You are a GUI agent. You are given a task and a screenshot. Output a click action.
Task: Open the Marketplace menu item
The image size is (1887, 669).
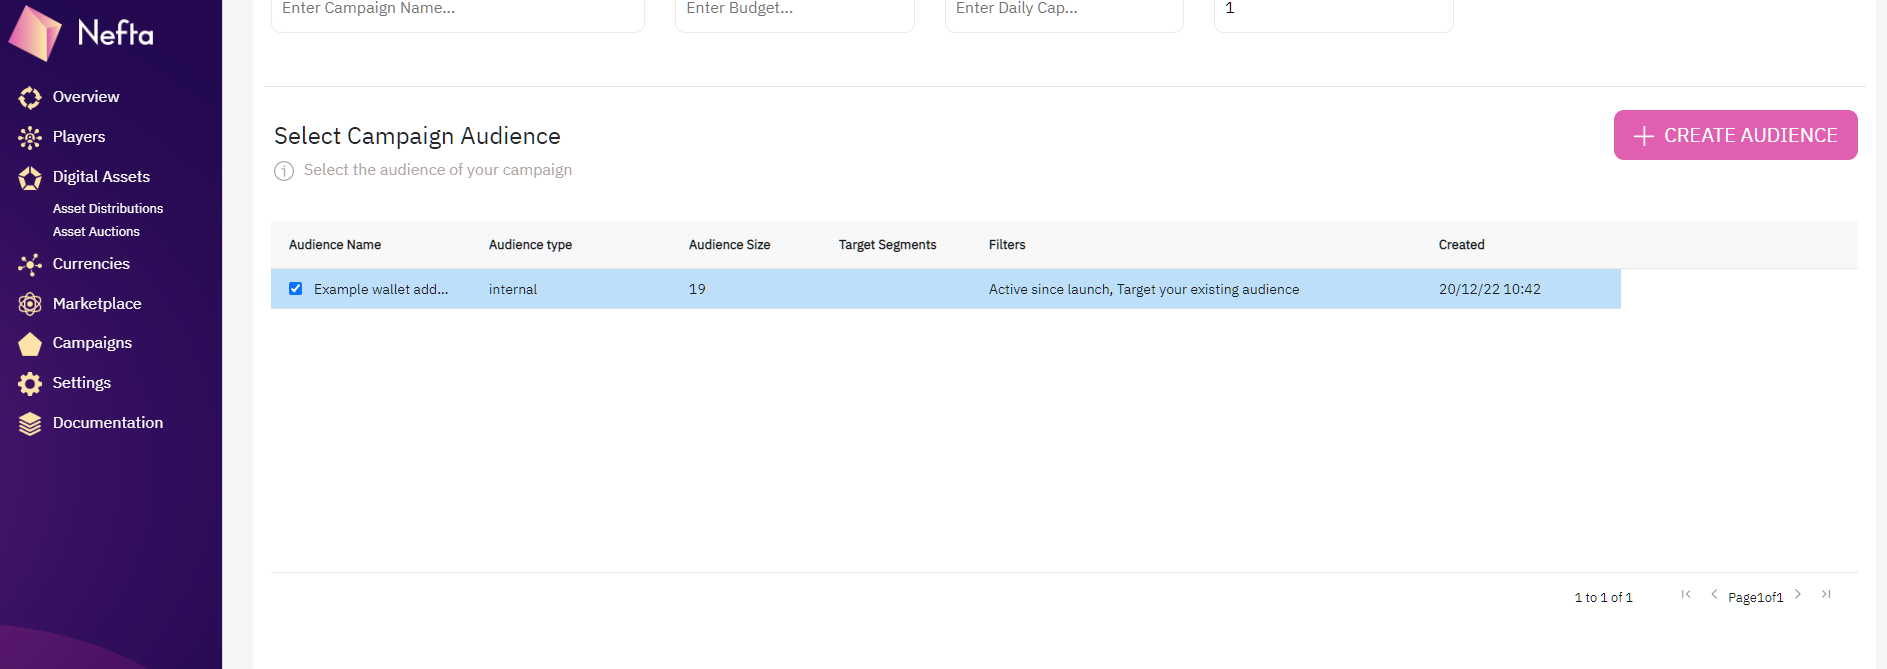(x=97, y=304)
